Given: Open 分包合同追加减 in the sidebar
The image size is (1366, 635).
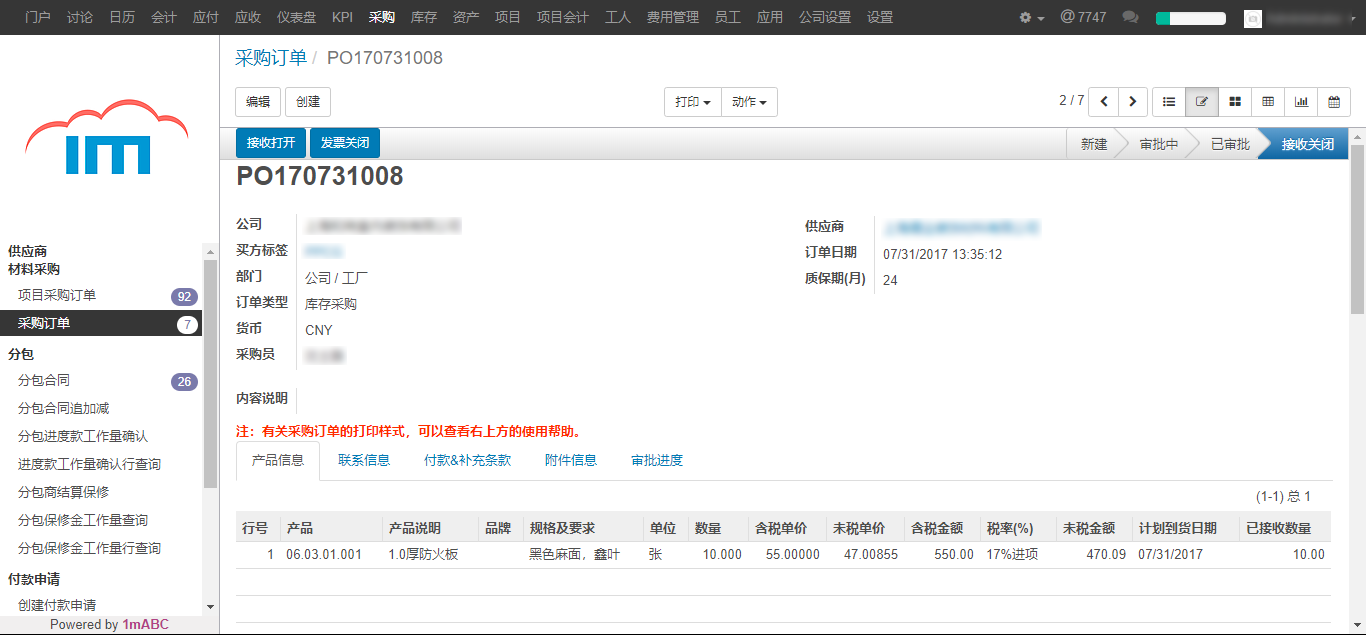Looking at the screenshot, I should (x=63, y=409).
